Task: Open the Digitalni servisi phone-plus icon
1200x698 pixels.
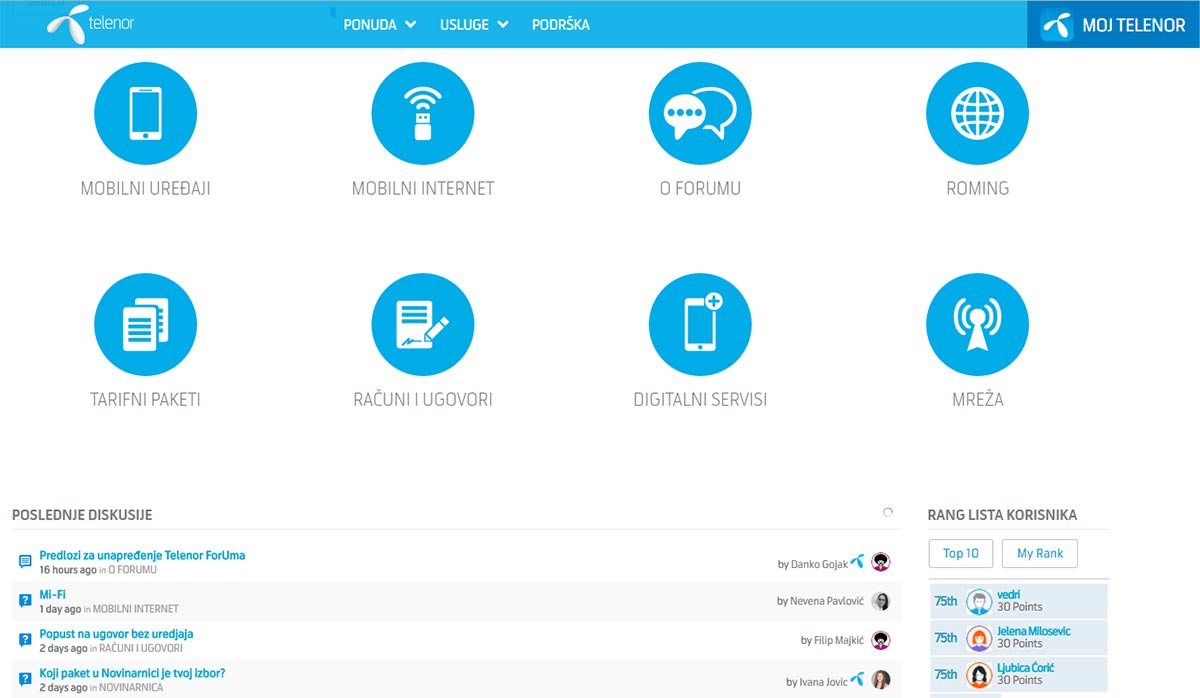Action: coord(700,325)
